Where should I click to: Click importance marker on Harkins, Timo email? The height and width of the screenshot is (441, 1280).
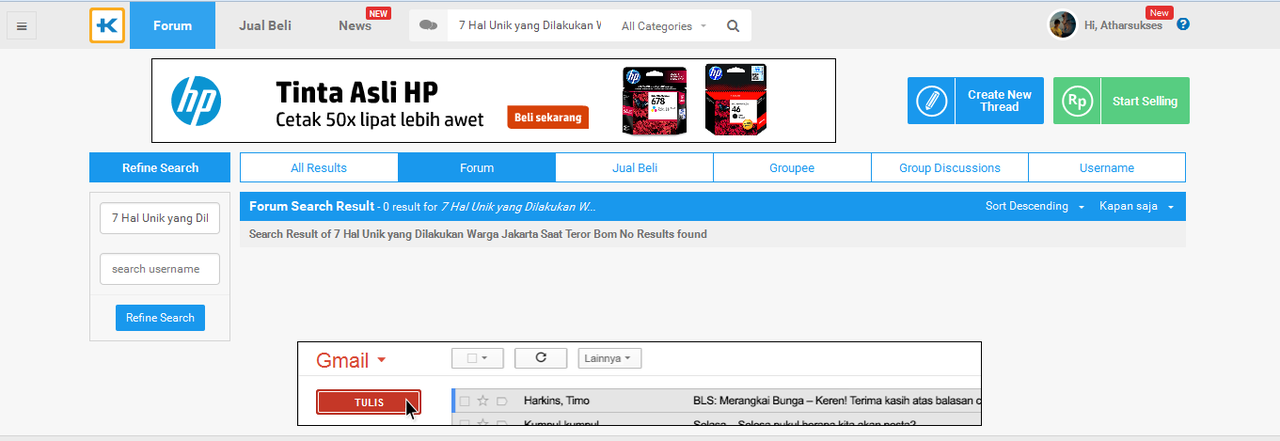pos(502,400)
